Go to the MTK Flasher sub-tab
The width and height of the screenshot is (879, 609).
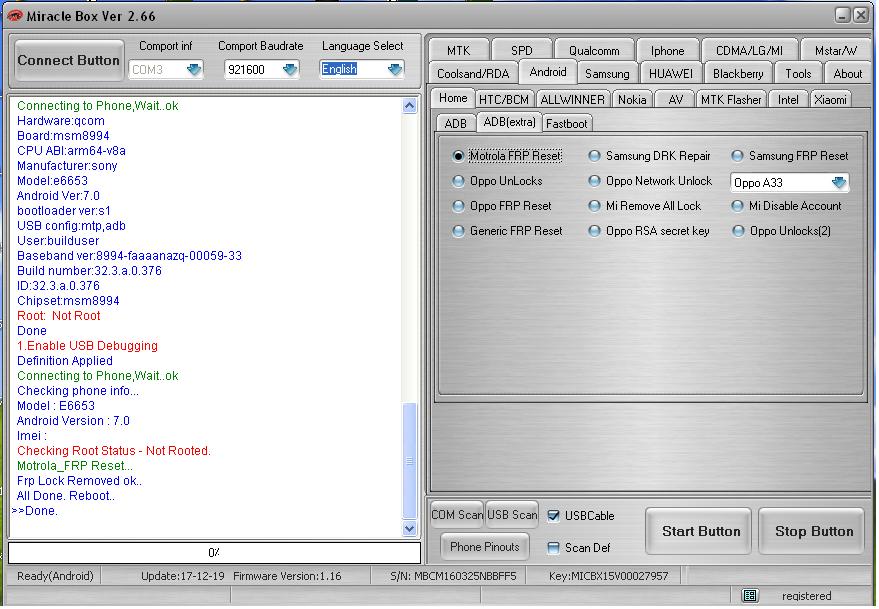(731, 100)
